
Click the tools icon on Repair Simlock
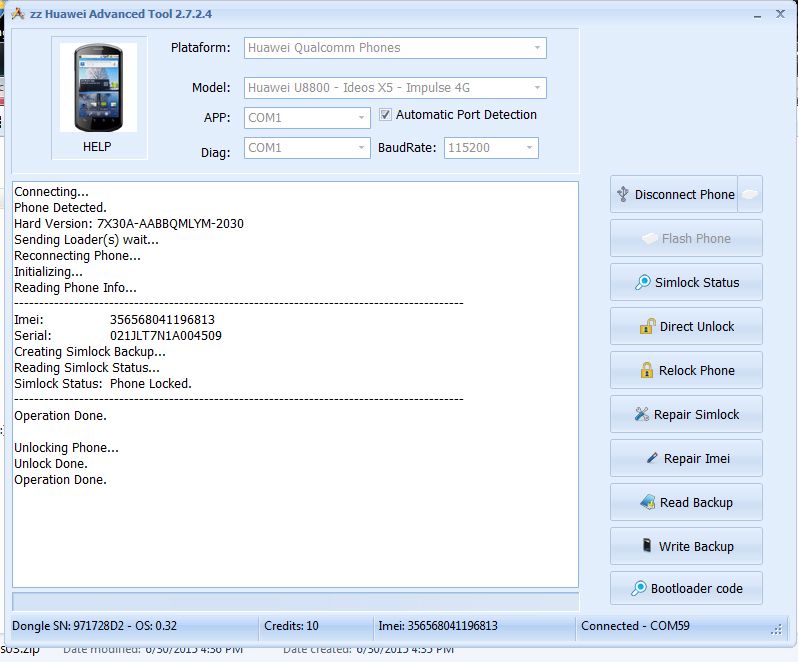tap(642, 414)
